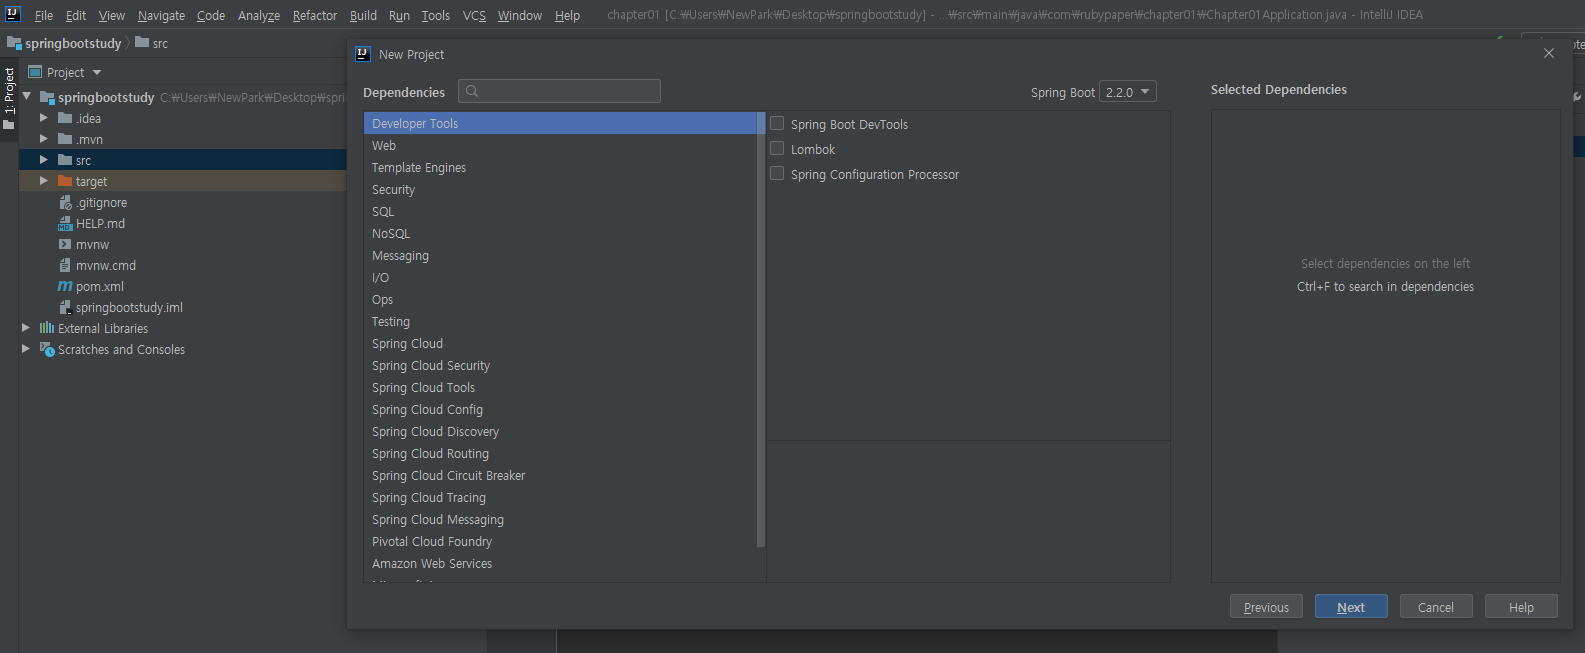Viewport: 1585px width, 653px height.
Task: Click the Next button
Action: (x=1350, y=607)
